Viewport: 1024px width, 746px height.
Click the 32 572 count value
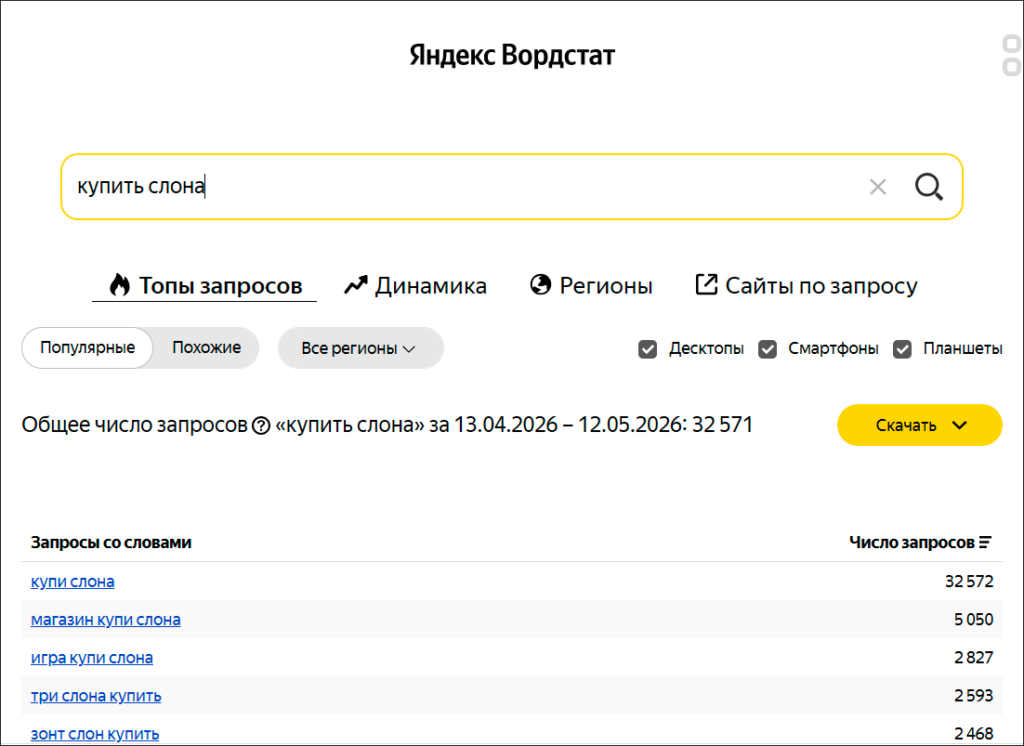[x=969, y=581]
